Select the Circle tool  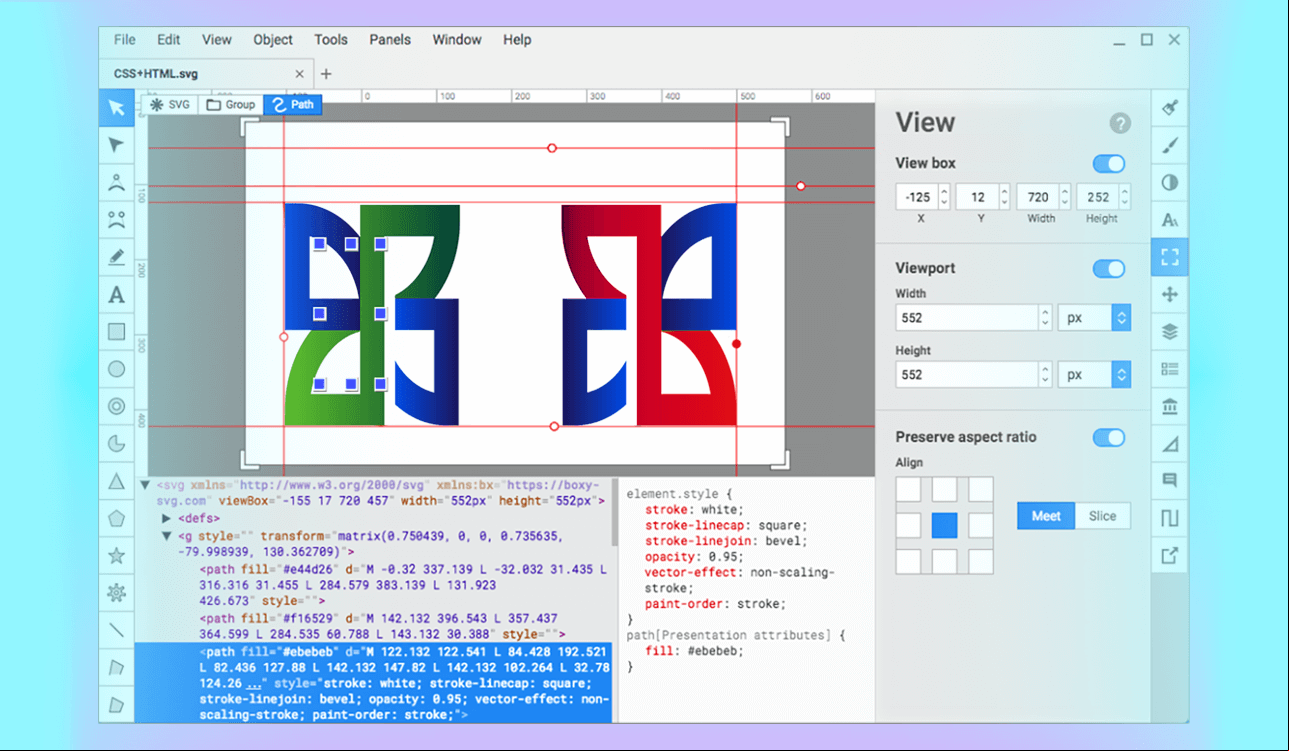(x=117, y=369)
